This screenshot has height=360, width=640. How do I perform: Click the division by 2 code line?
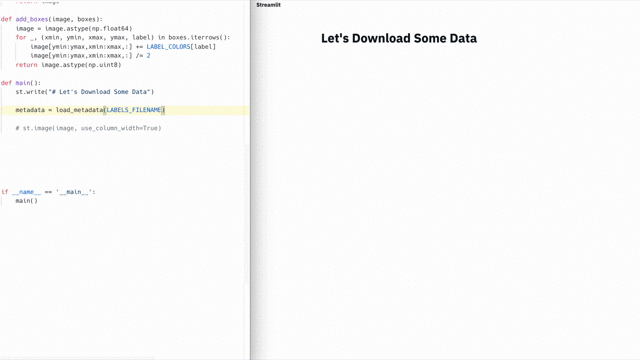[x=90, y=56]
